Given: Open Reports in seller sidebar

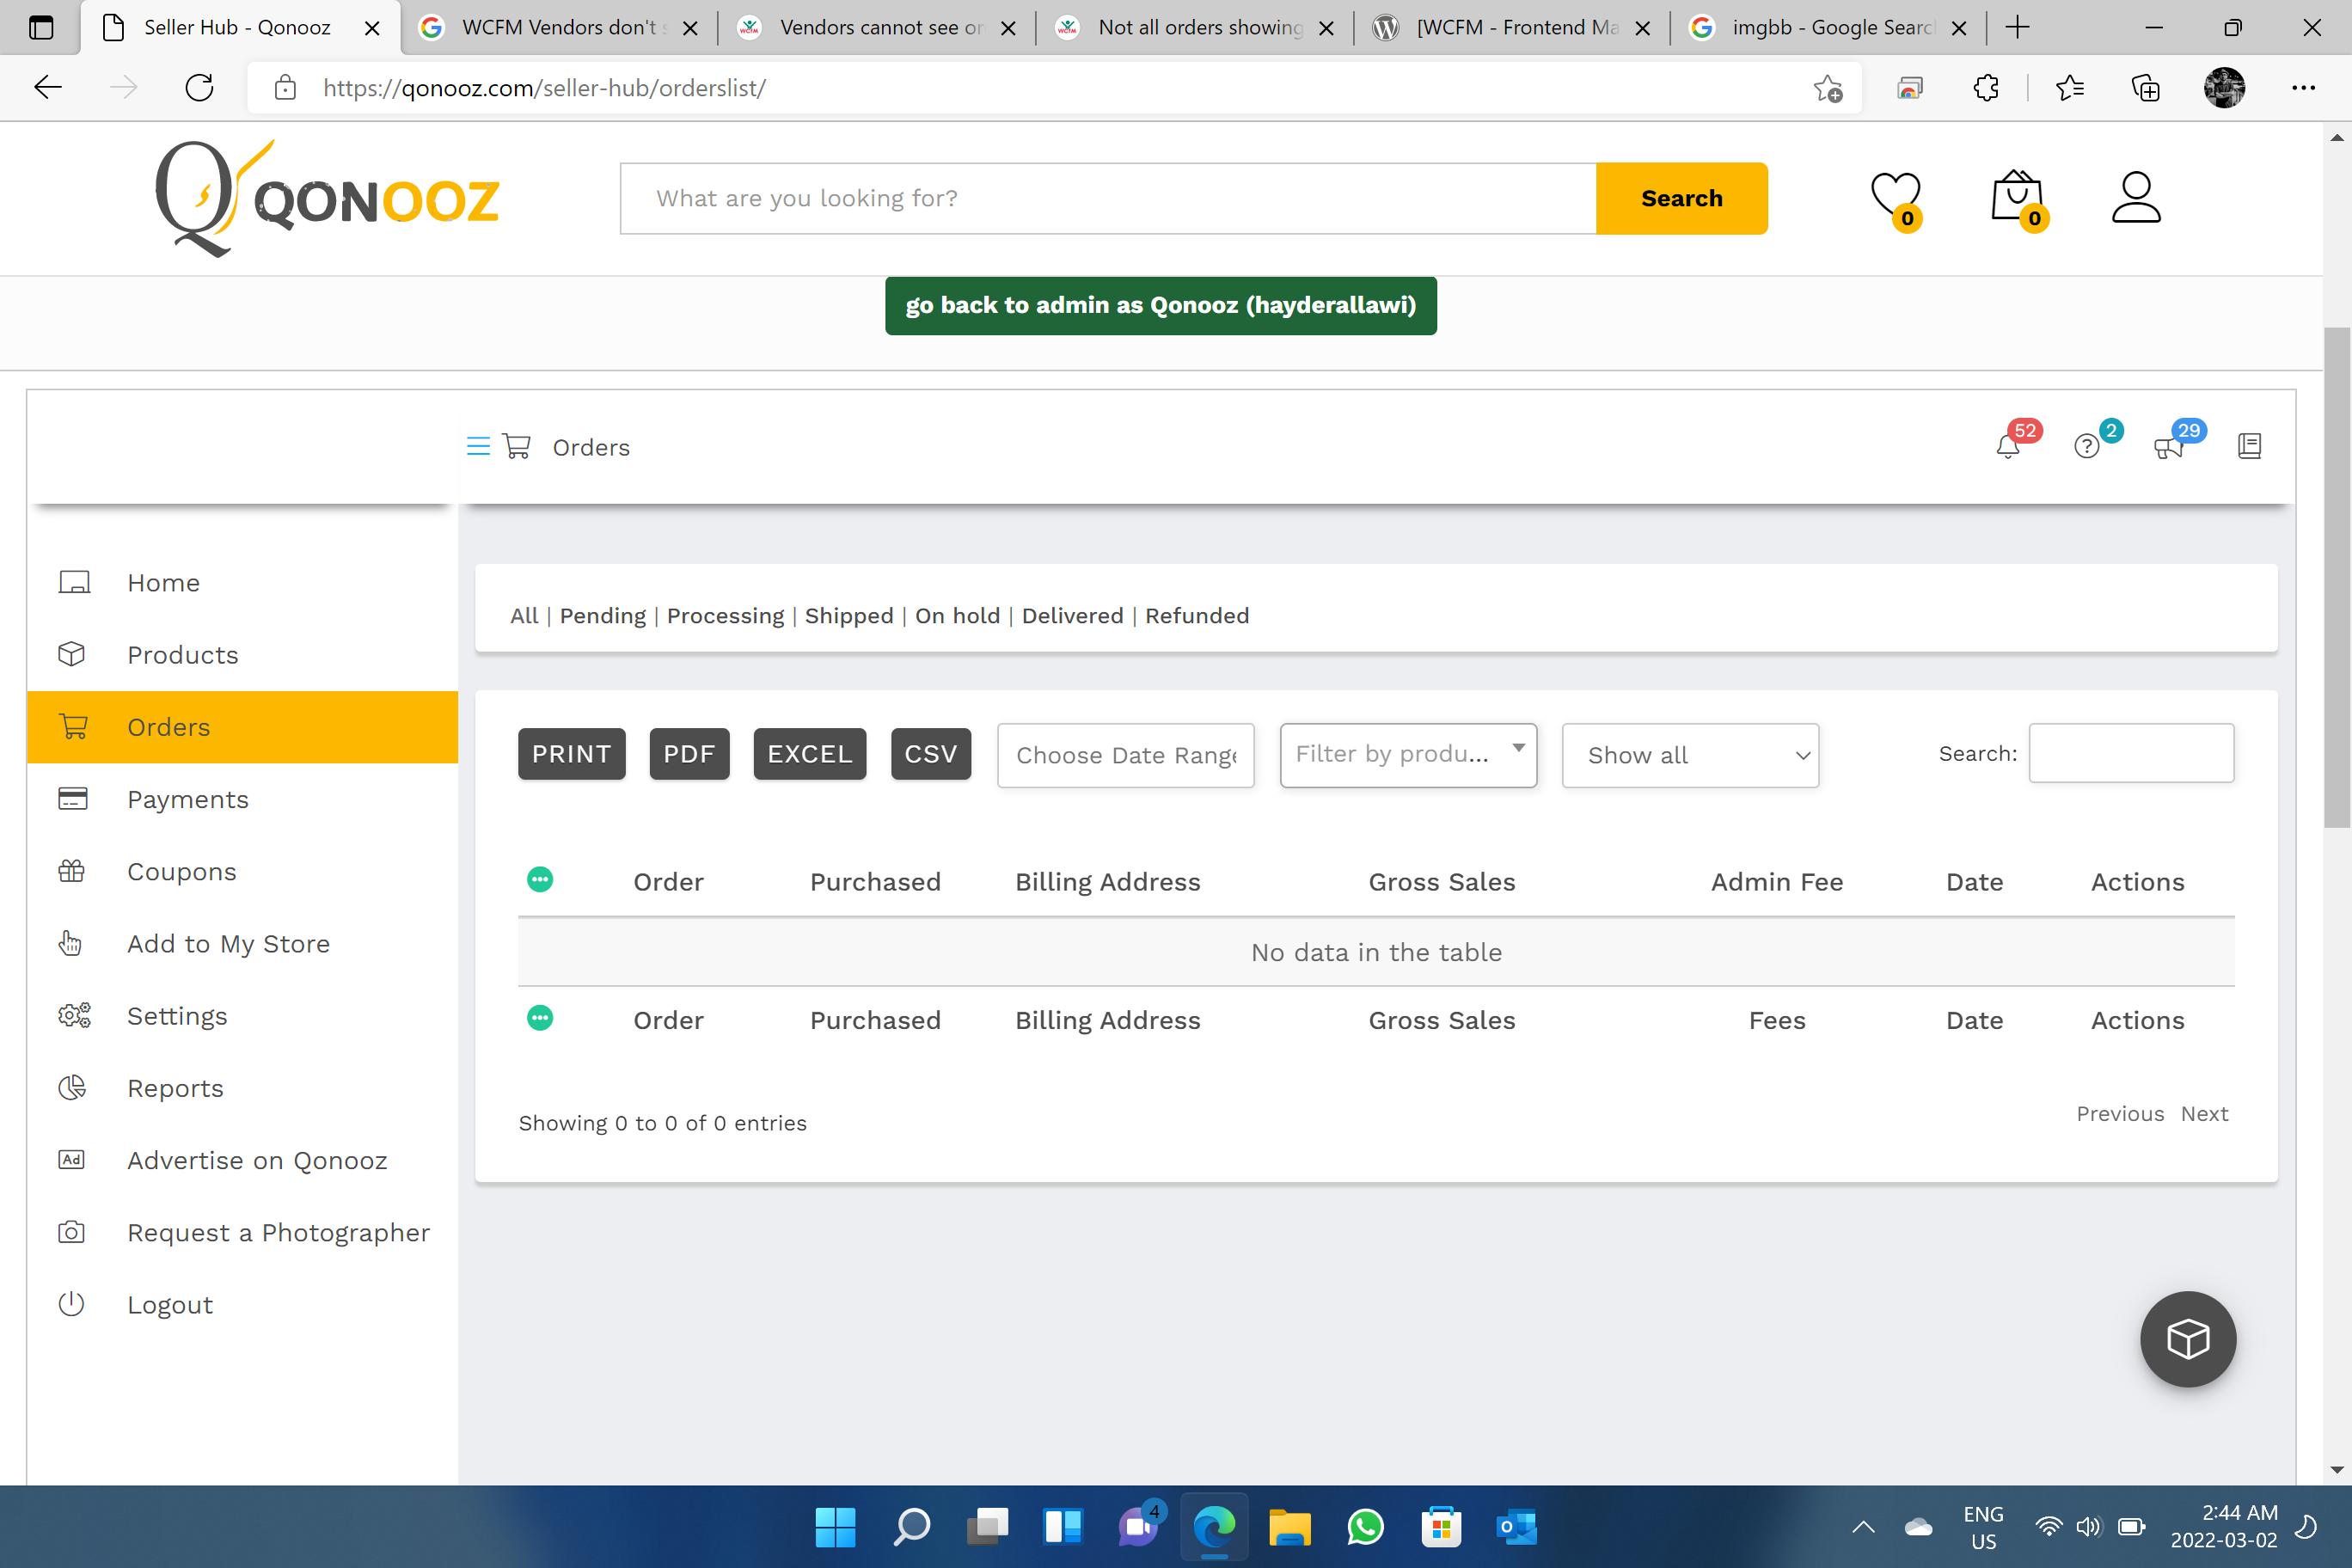Looking at the screenshot, I should pyautogui.click(x=242, y=1087).
